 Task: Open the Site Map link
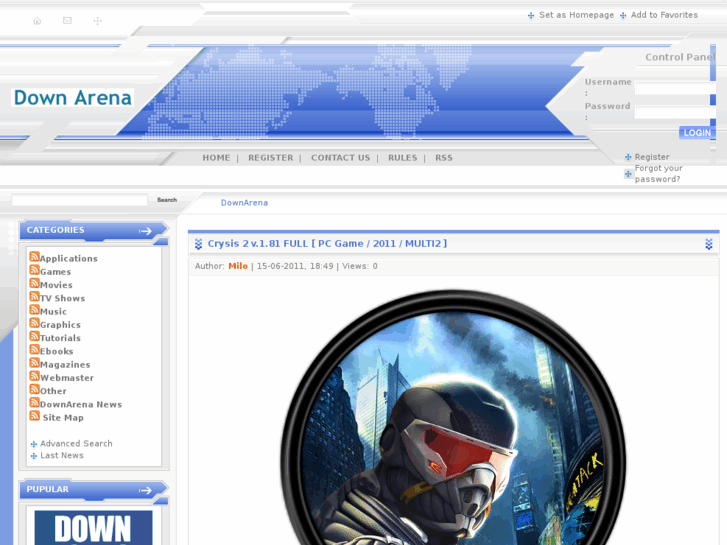(63, 417)
